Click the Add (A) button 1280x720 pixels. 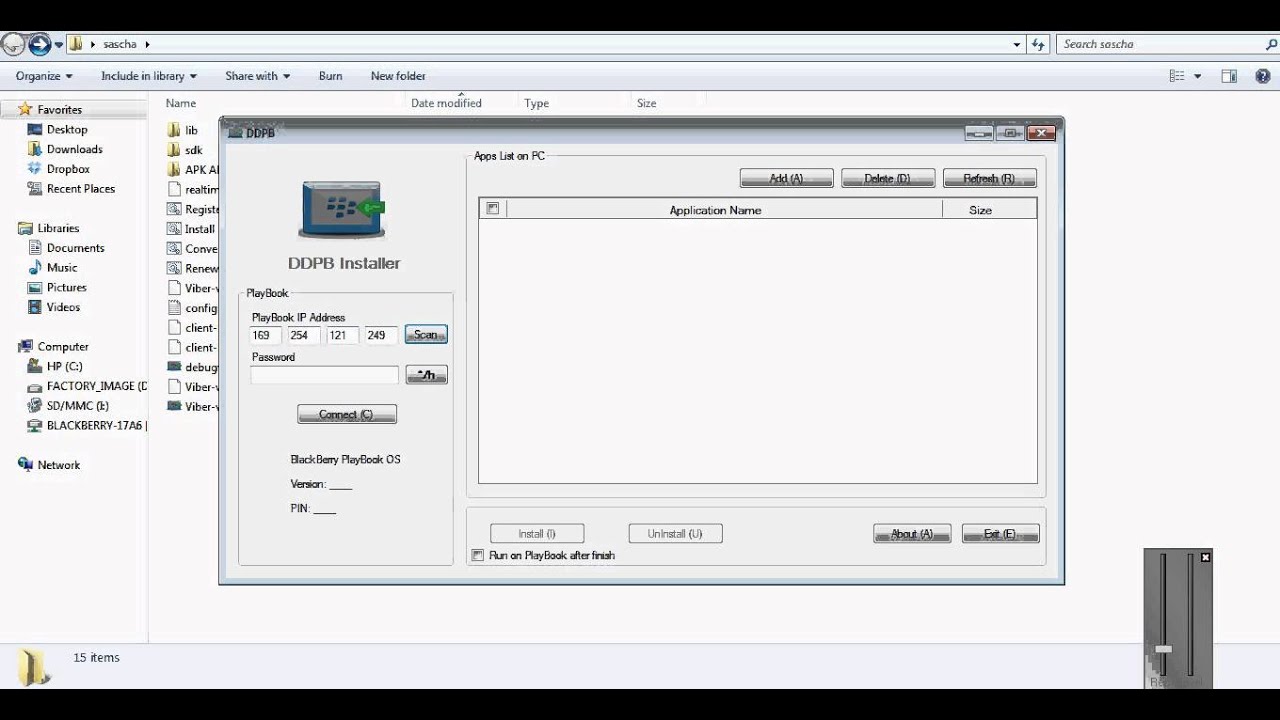coord(786,178)
